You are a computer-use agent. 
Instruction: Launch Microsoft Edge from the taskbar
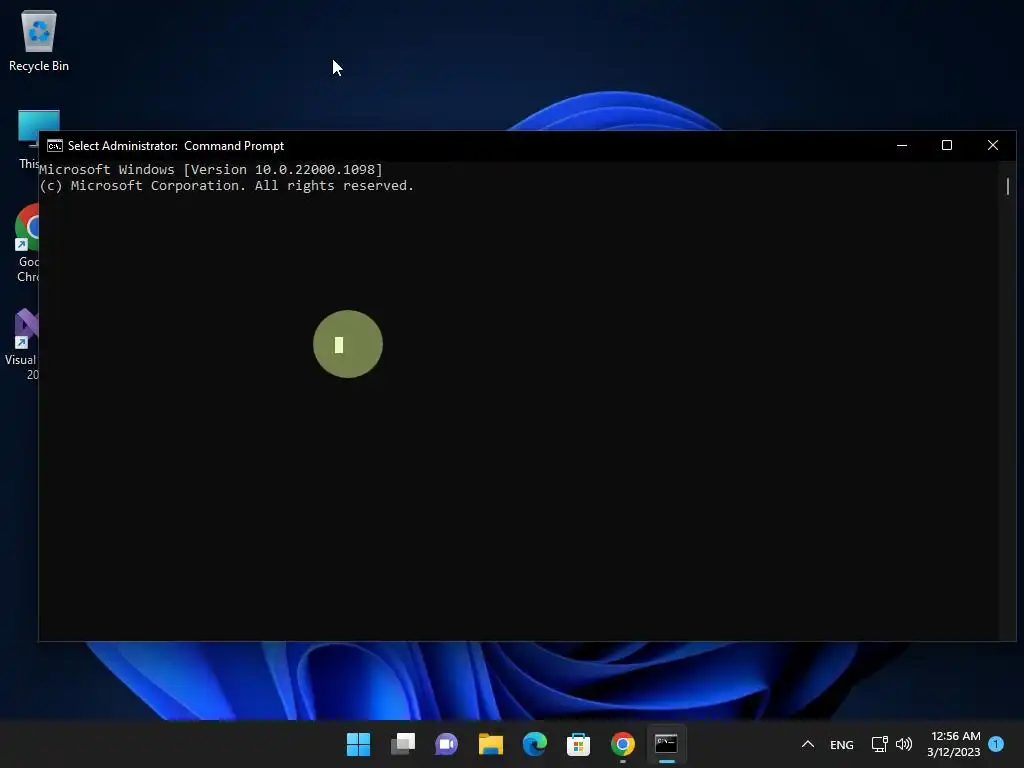point(534,744)
